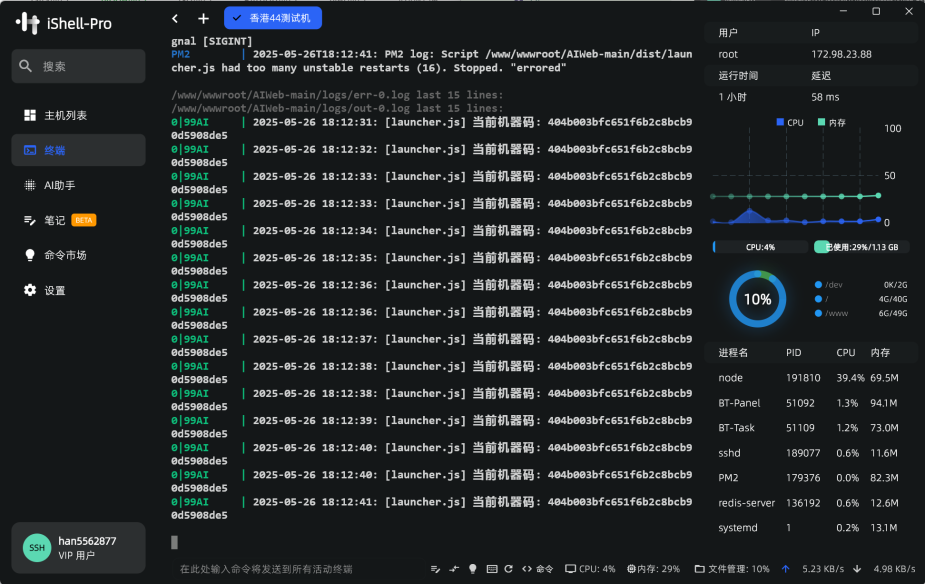The height and width of the screenshot is (584, 925).
Task: Click the keyboard icon in bottom bar
Action: [x=491, y=569]
